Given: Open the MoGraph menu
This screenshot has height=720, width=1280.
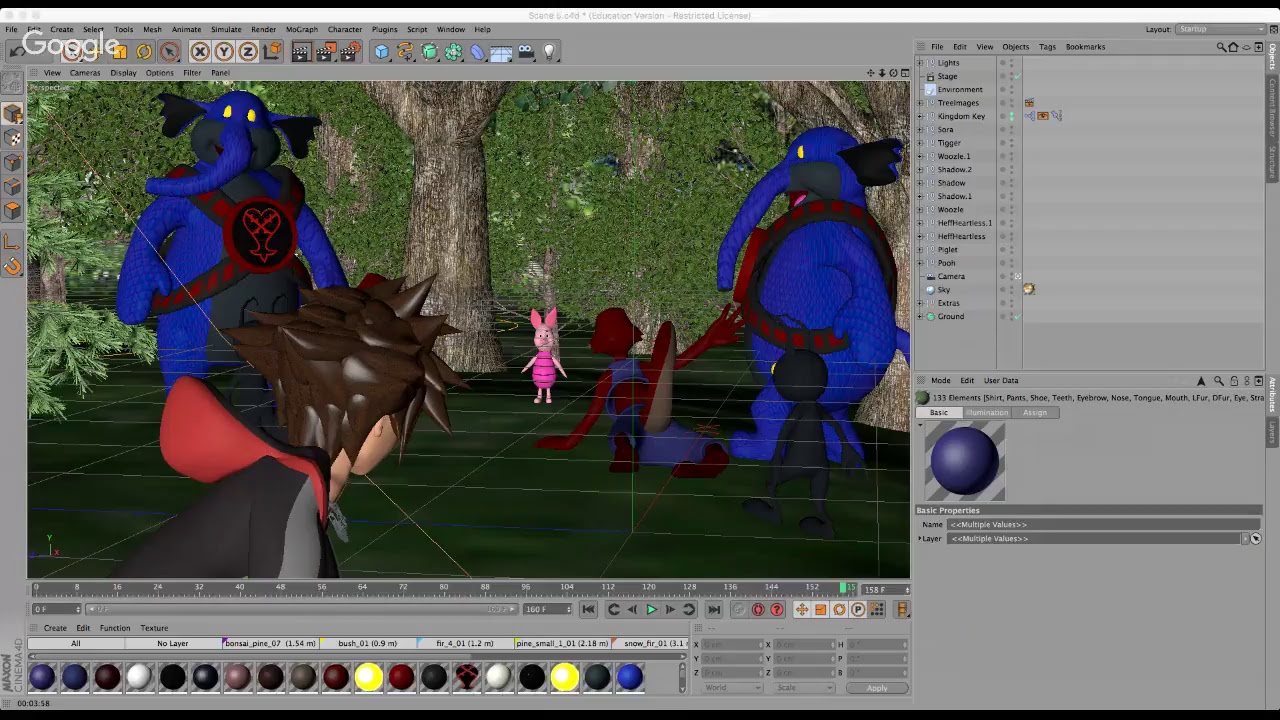Looking at the screenshot, I should [x=301, y=29].
